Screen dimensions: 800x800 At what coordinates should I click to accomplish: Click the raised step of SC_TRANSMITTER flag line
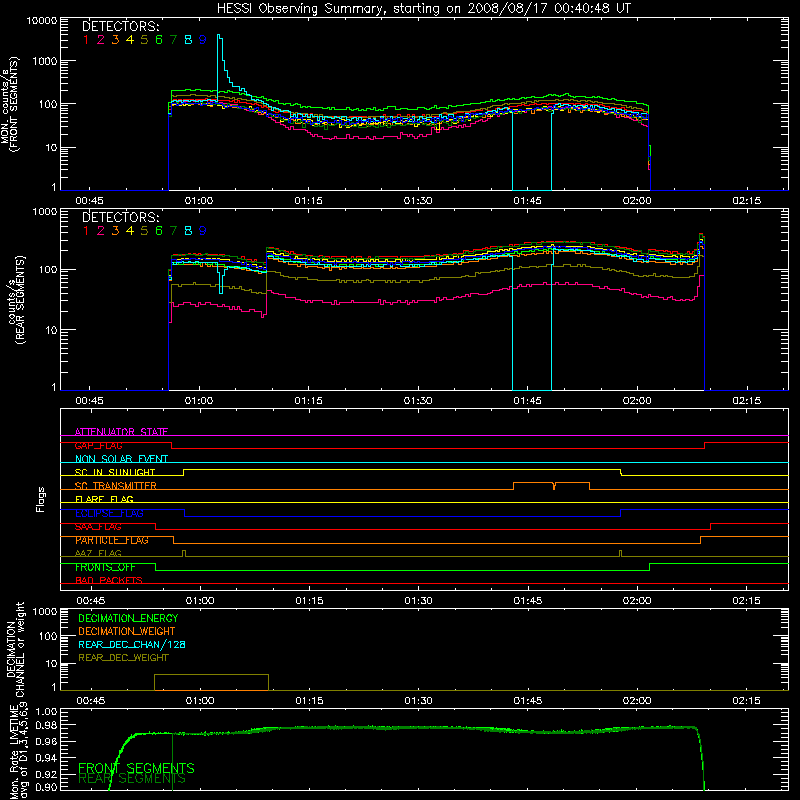coord(551,483)
